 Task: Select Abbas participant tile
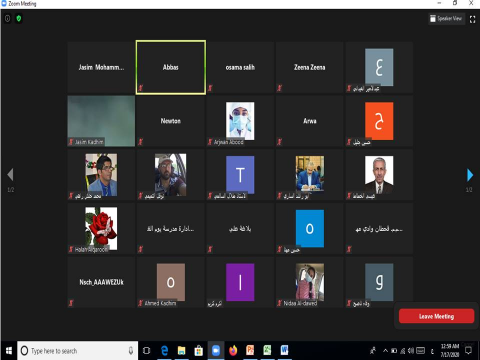point(171,67)
